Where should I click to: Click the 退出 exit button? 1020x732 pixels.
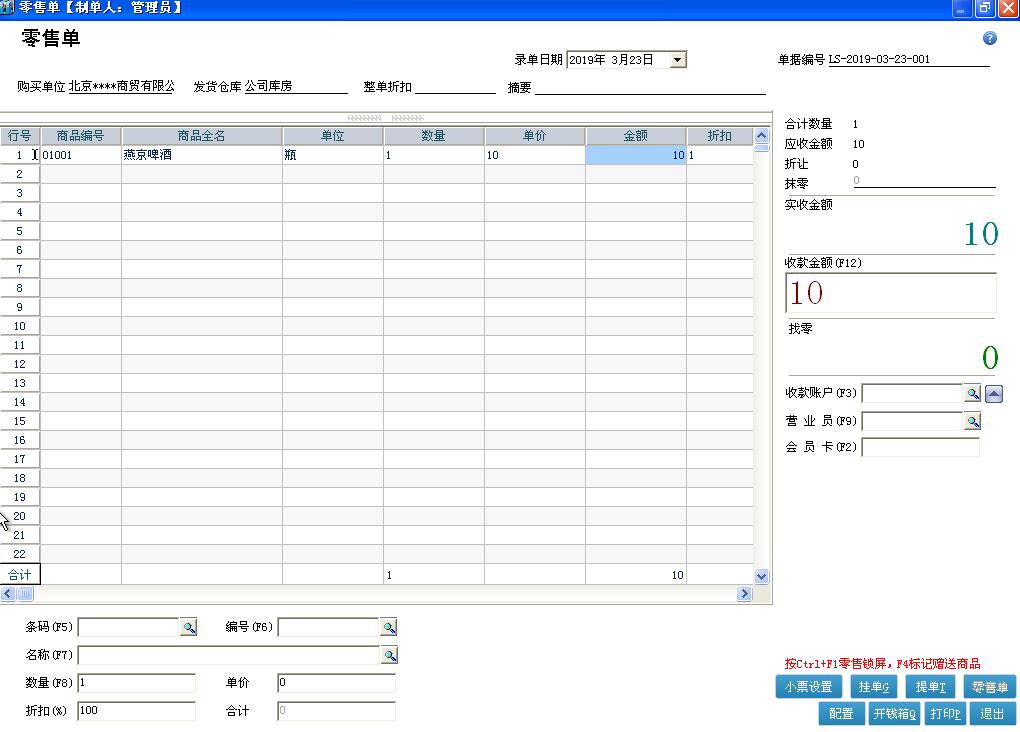click(993, 714)
